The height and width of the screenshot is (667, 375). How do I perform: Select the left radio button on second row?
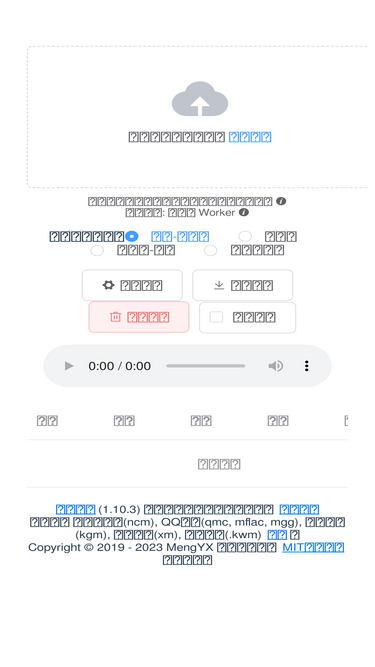click(97, 250)
